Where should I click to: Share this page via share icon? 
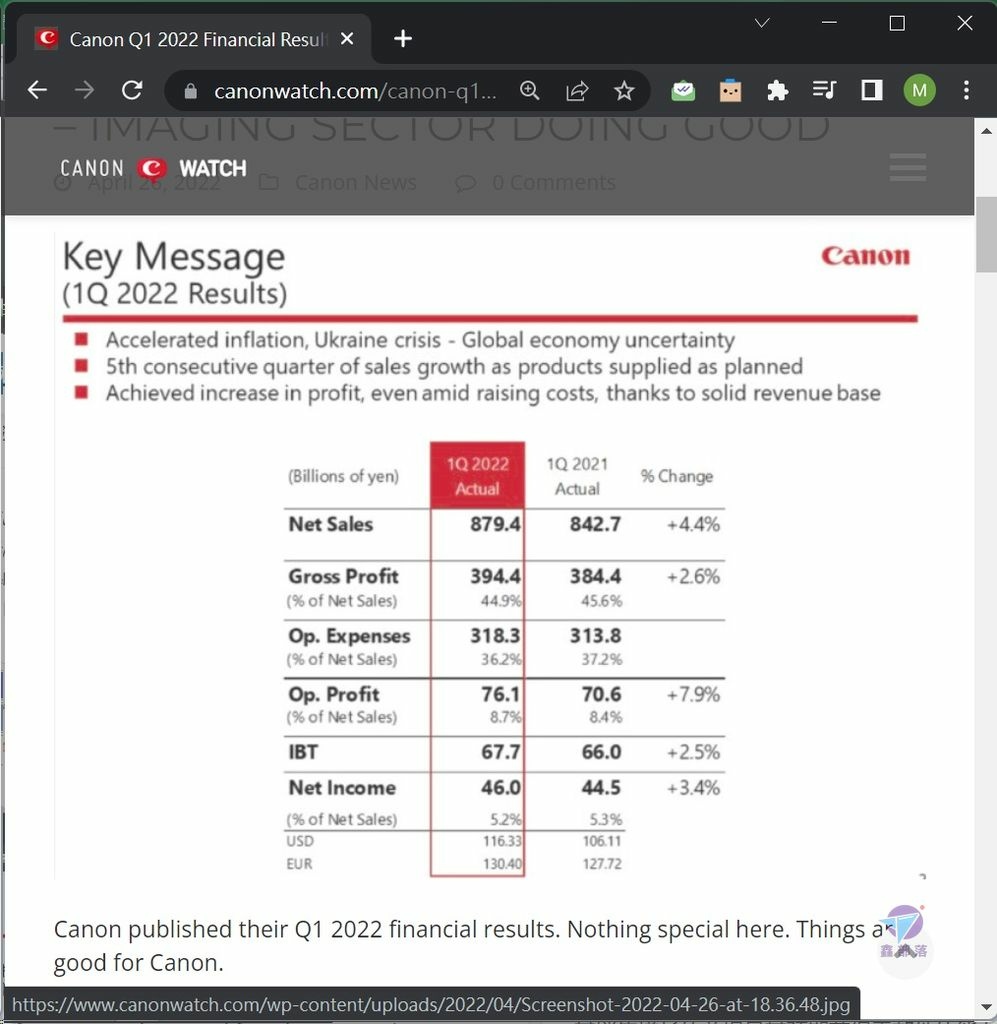577,91
